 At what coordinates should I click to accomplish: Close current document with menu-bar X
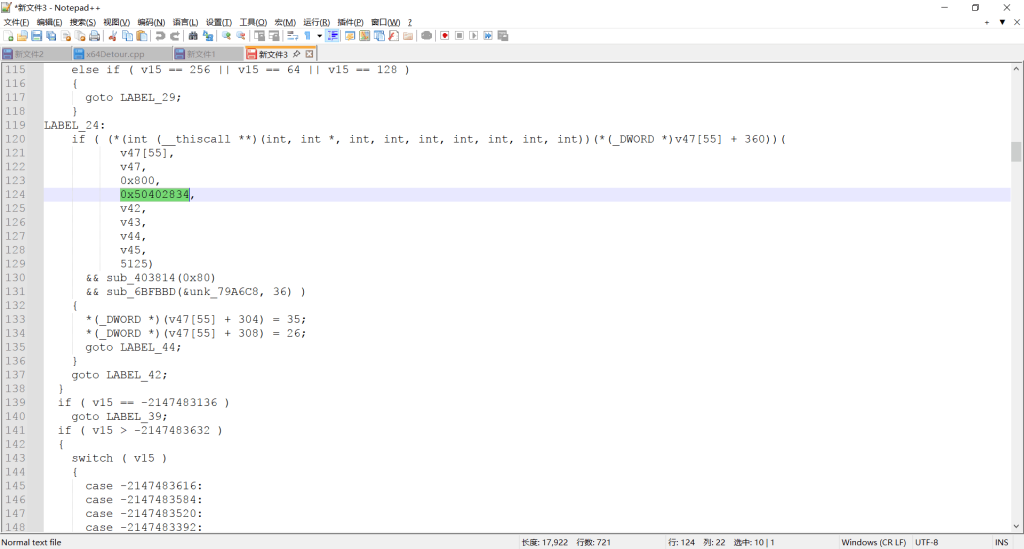(1017, 22)
